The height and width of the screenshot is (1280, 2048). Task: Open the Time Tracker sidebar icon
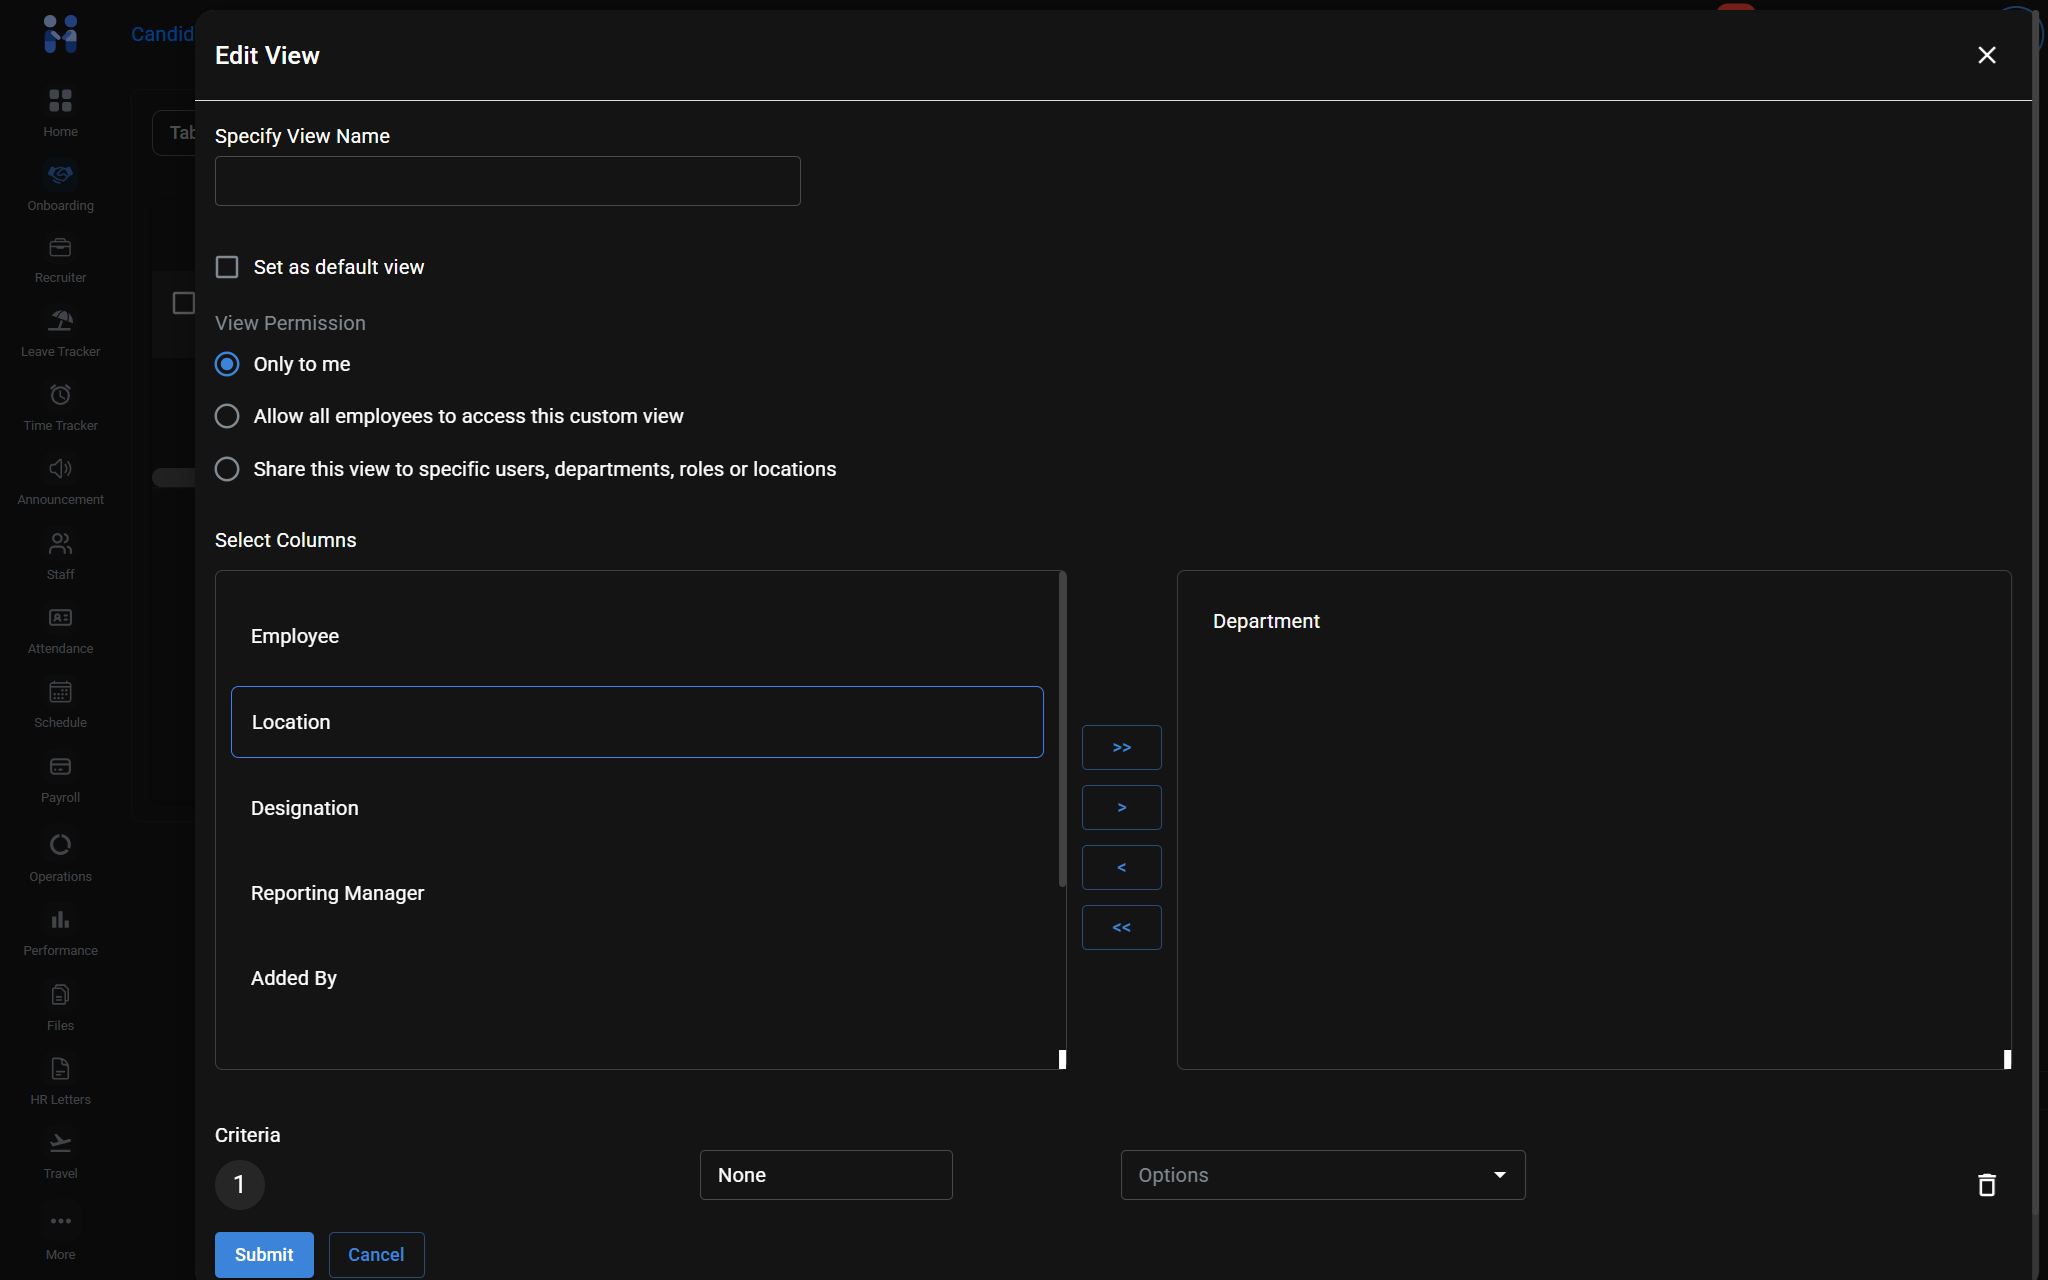point(60,396)
